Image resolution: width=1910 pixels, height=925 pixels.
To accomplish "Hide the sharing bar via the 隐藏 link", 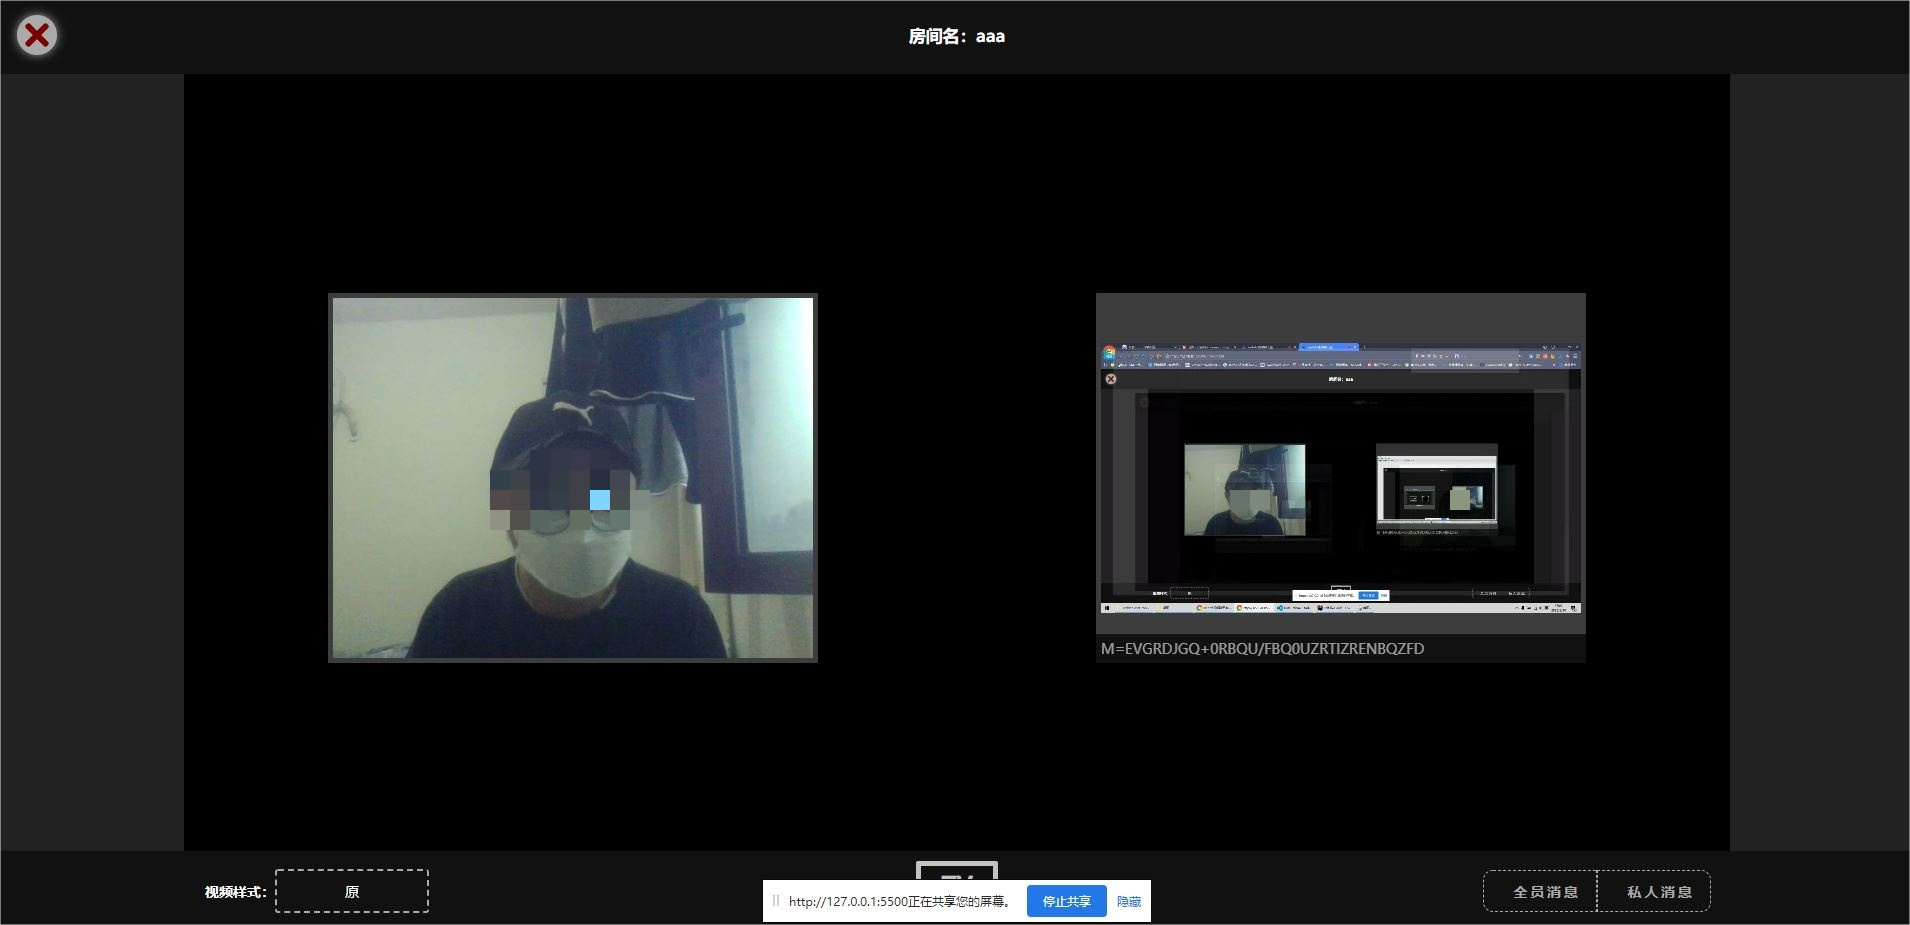I will point(1128,901).
